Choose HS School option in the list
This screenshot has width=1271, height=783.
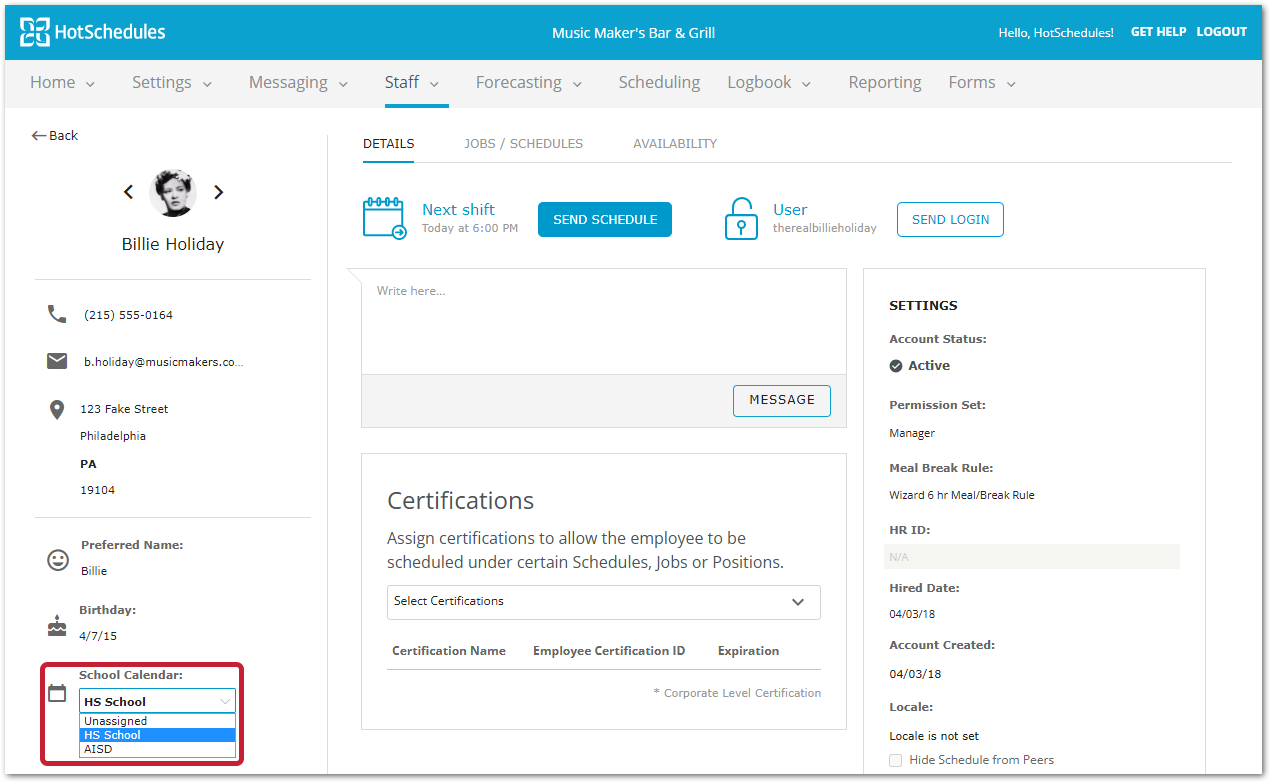(x=157, y=735)
